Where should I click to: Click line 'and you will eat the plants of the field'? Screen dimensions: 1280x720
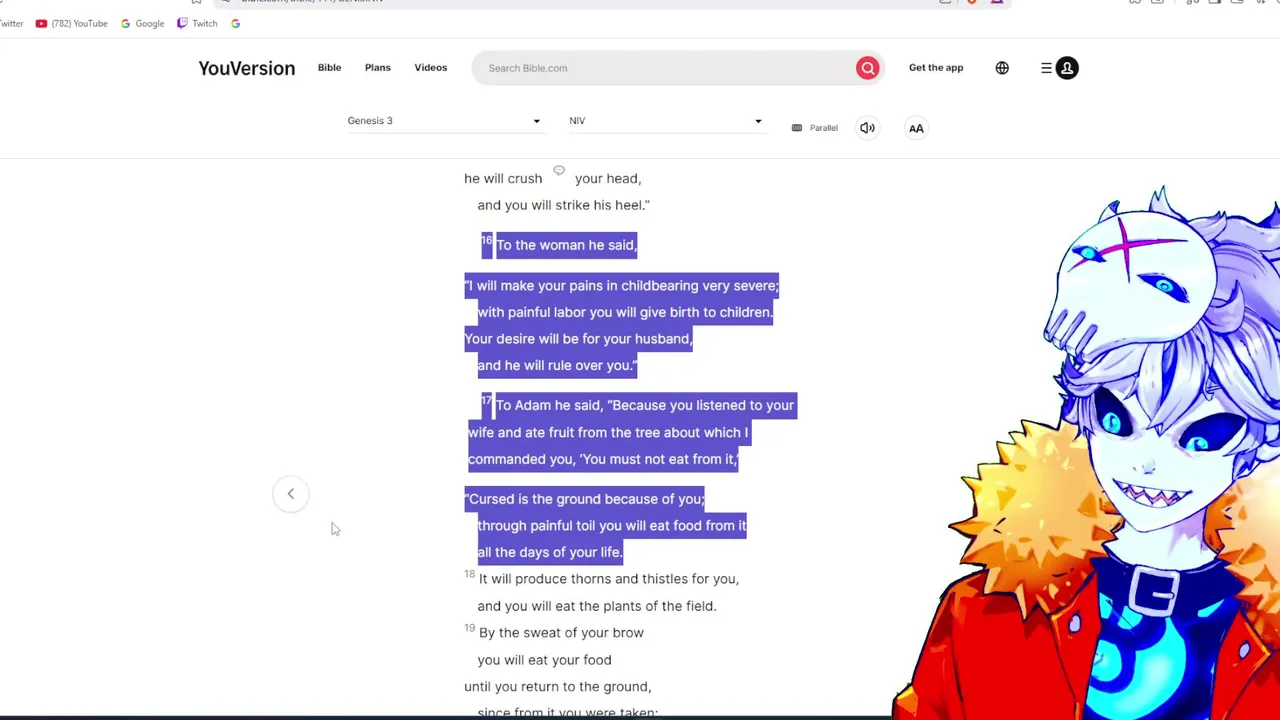coord(597,606)
